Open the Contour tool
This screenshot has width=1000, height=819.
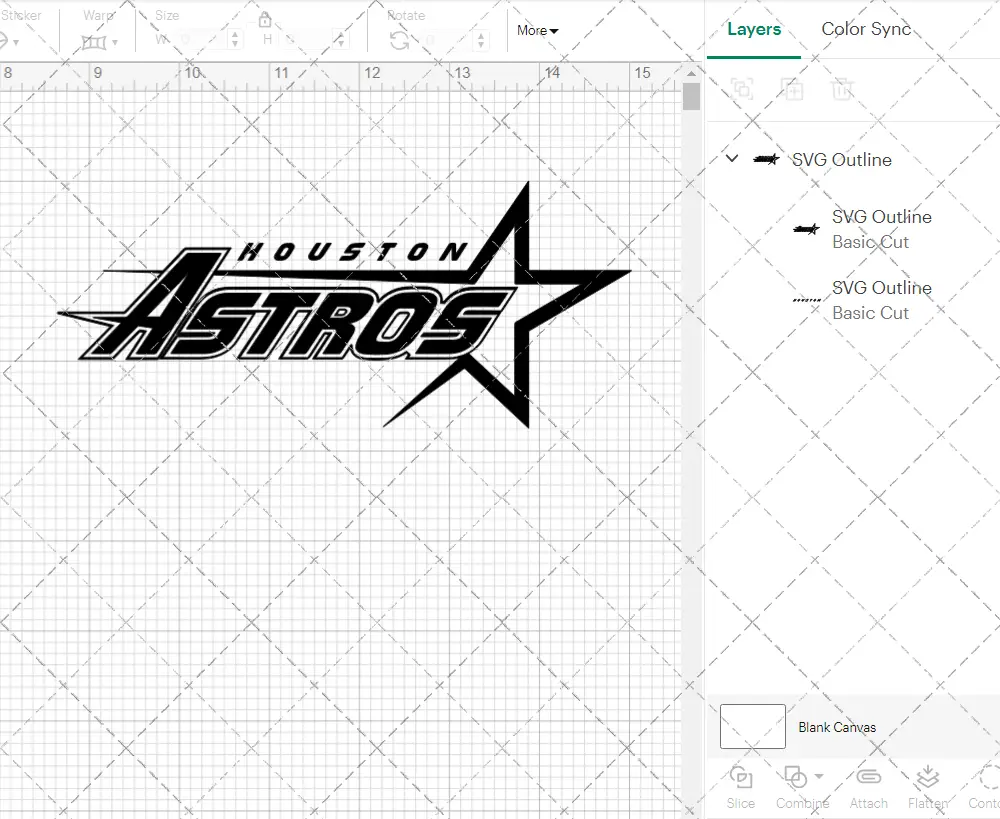tap(985, 787)
